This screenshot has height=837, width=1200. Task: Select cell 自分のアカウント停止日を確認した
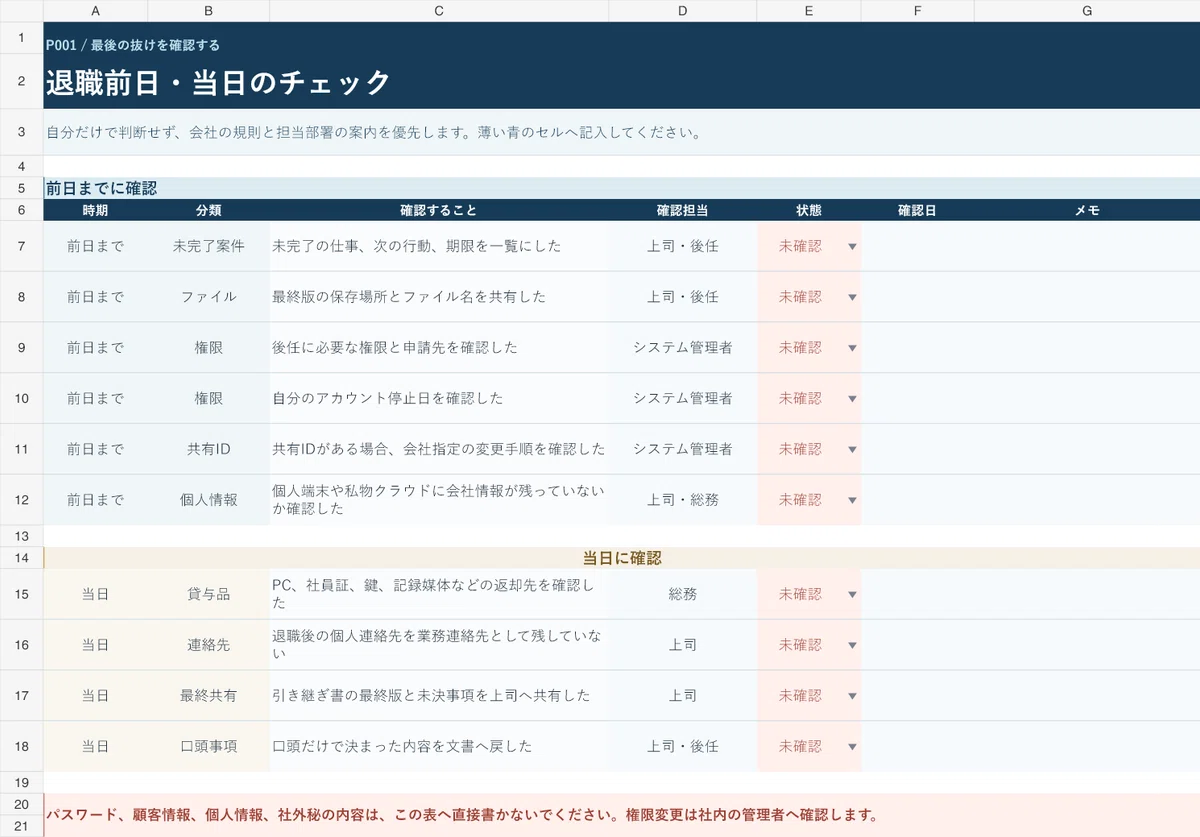[439, 398]
